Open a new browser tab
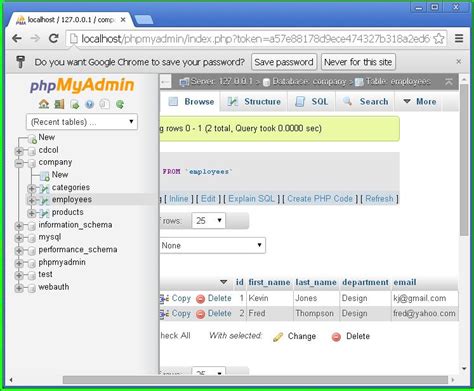This screenshot has height=391, width=474. click(x=143, y=20)
